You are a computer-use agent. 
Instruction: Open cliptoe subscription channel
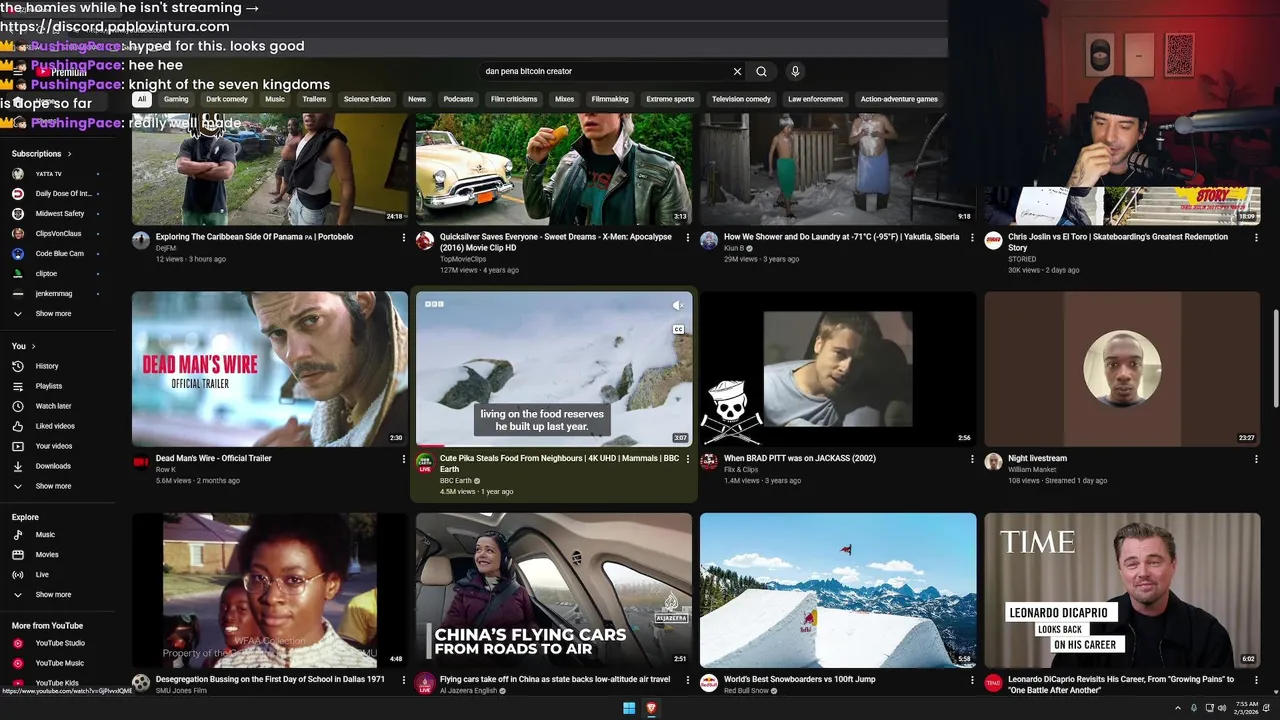(60, 274)
